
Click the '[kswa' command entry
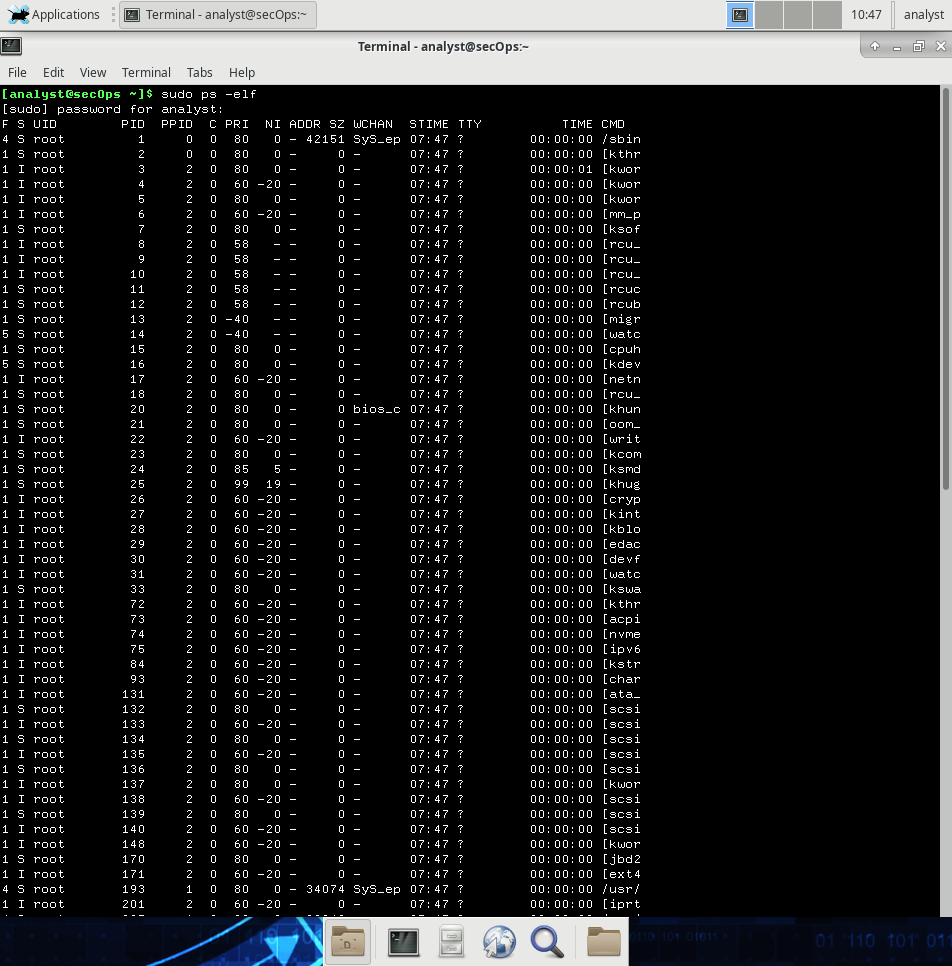[621, 589]
